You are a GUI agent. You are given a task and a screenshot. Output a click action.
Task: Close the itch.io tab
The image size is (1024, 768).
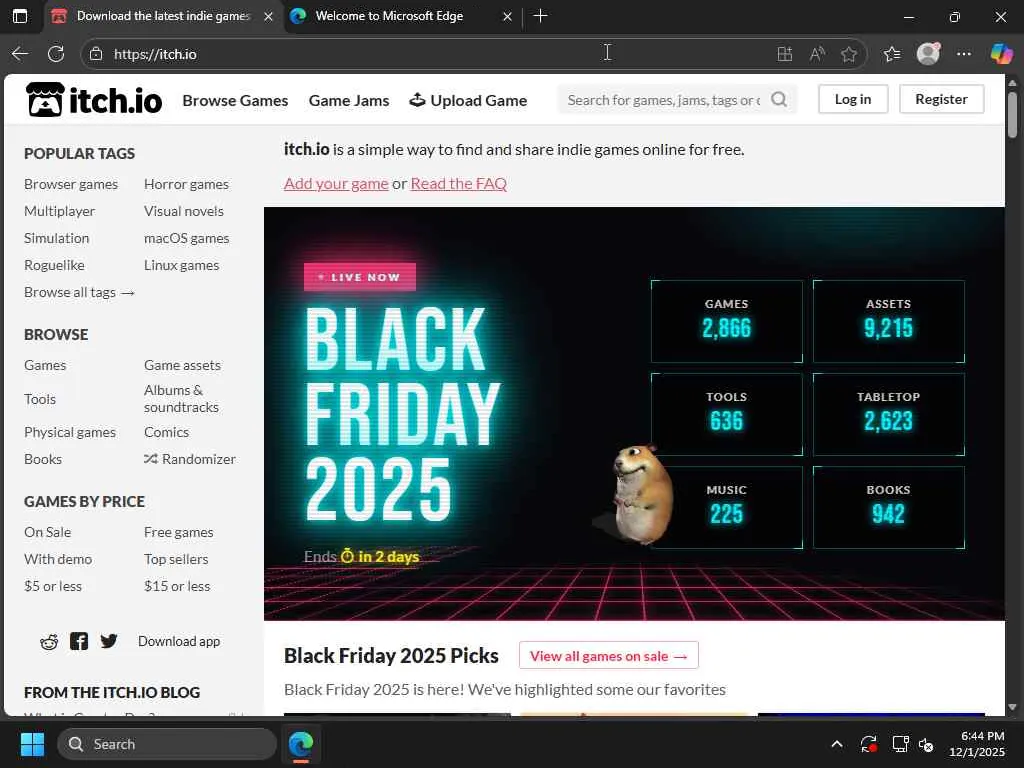coord(268,16)
